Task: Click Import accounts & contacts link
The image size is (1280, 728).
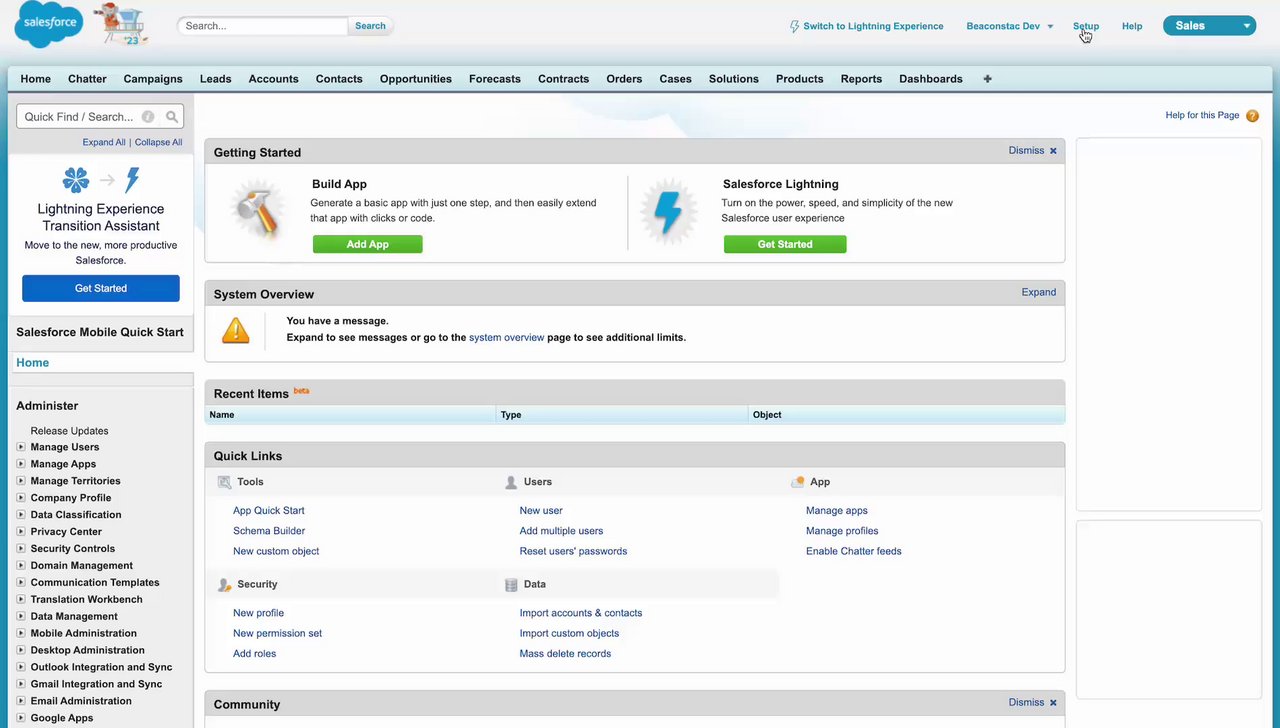Action: pos(581,613)
